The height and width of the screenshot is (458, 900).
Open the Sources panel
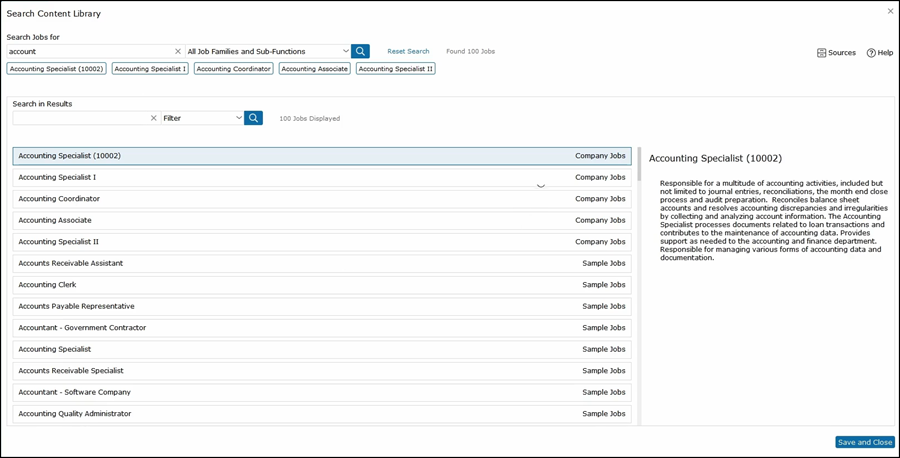click(836, 53)
